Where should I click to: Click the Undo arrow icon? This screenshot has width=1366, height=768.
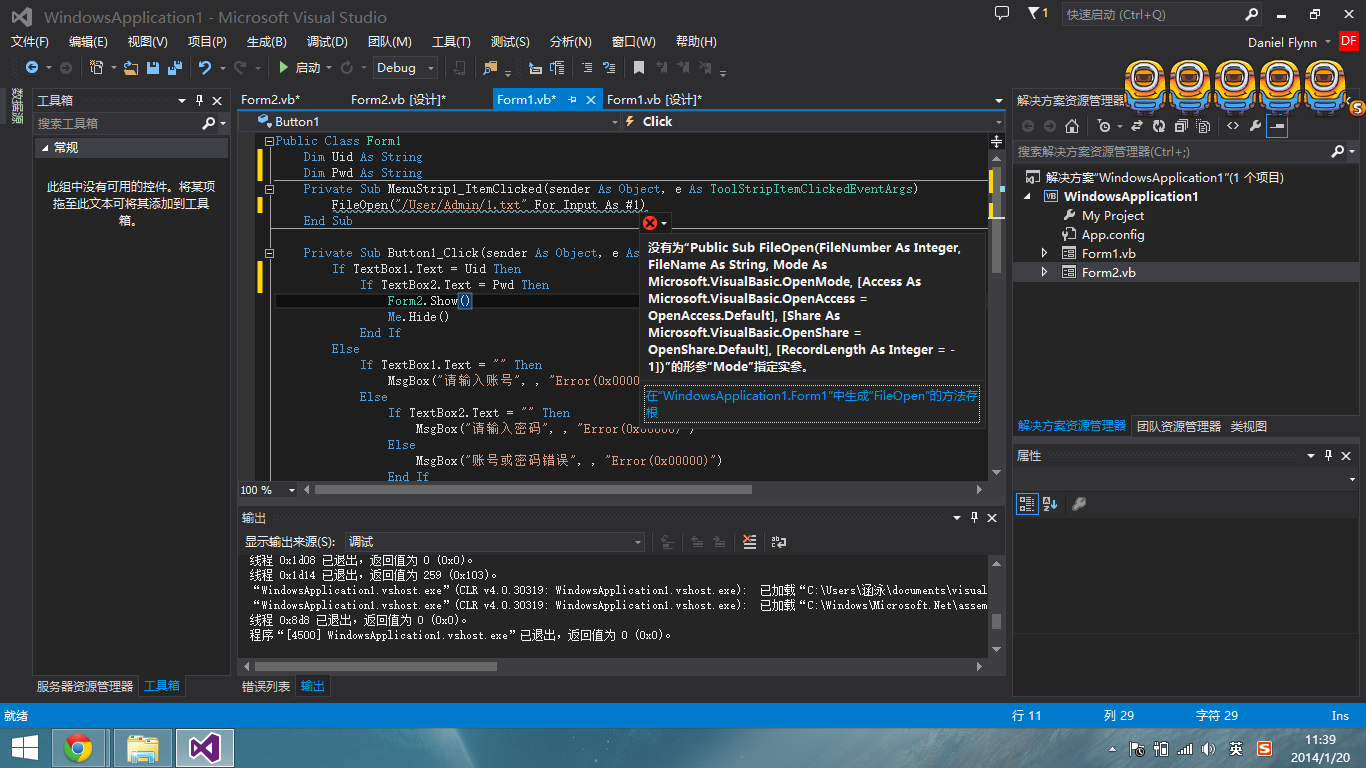coord(205,68)
